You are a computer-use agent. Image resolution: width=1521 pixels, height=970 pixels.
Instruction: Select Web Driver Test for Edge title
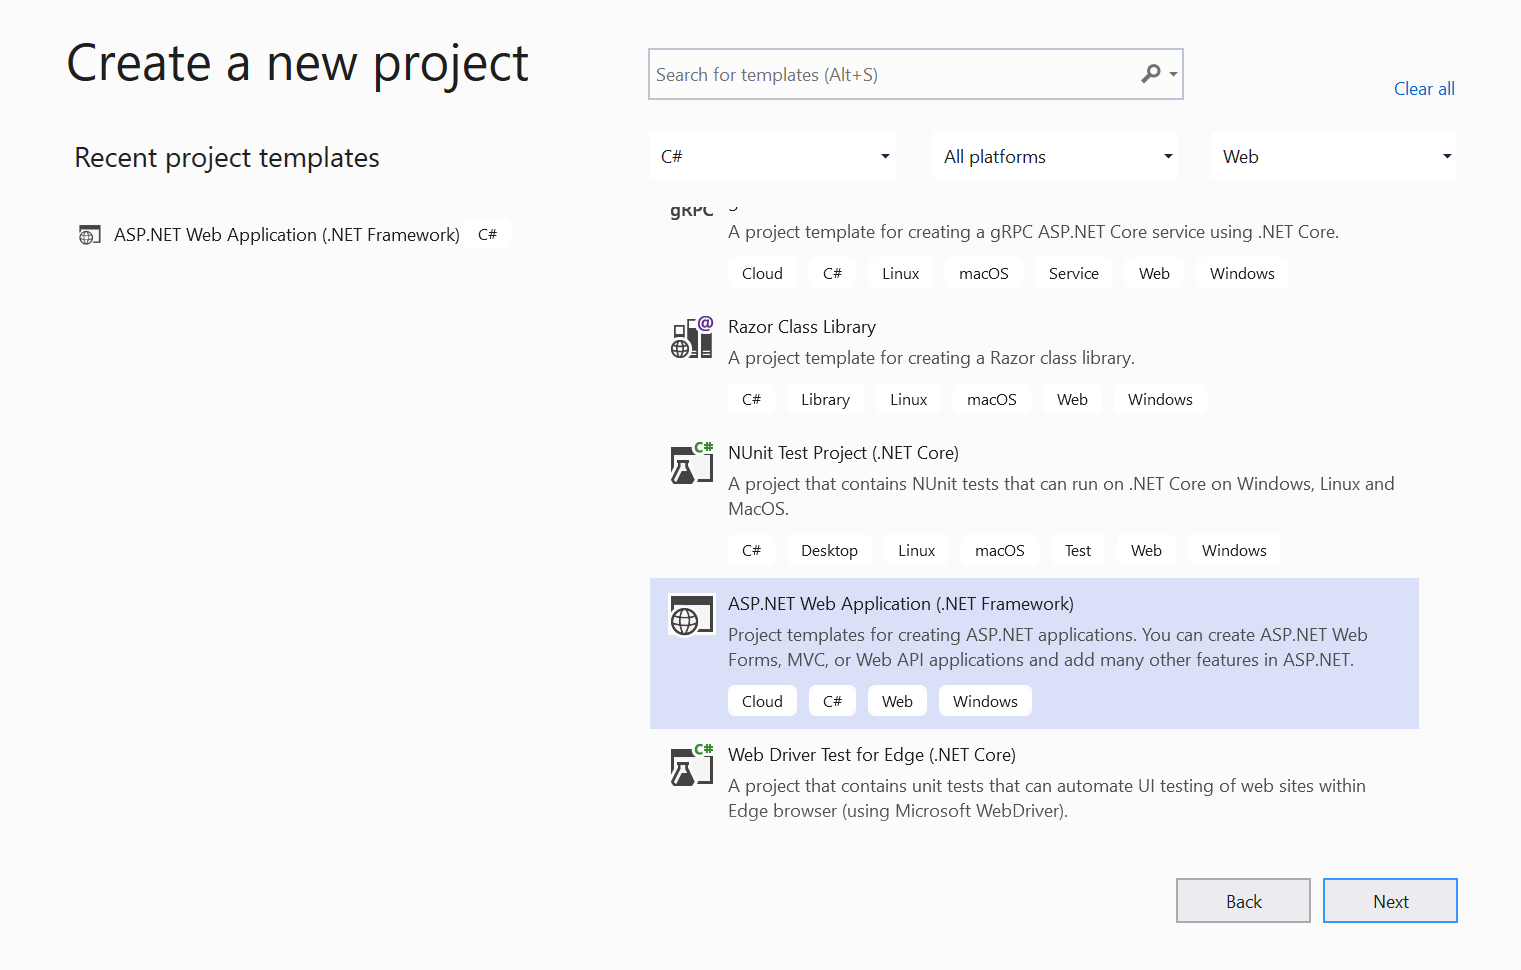point(872,755)
